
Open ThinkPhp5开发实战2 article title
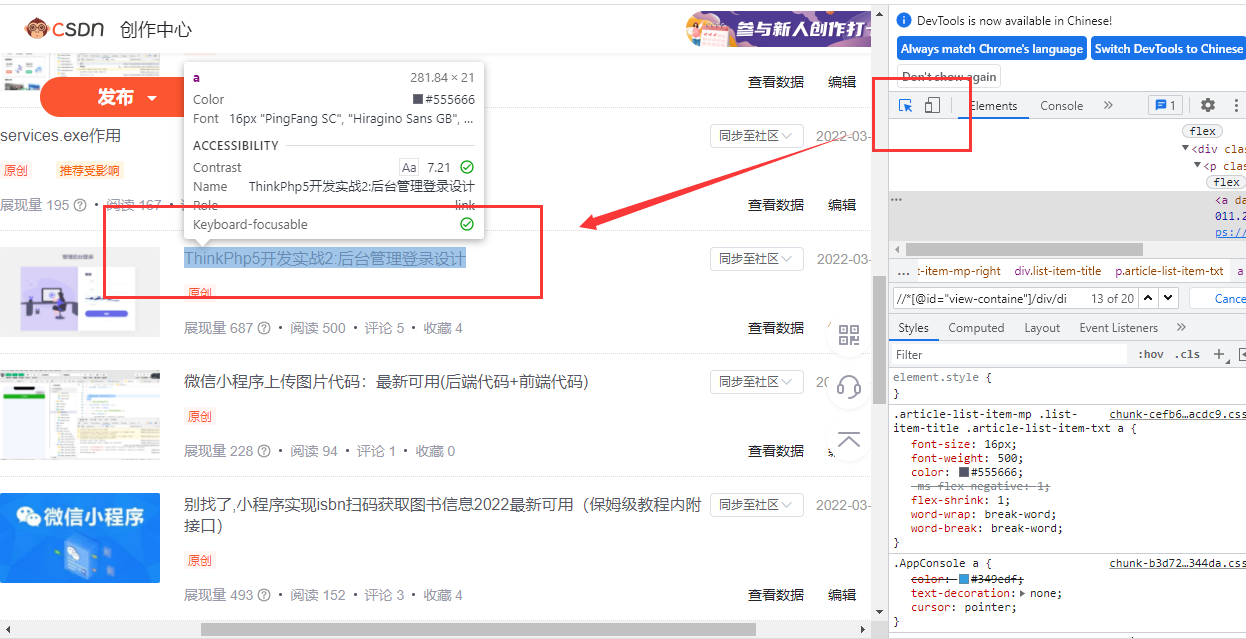pyautogui.click(x=325, y=259)
